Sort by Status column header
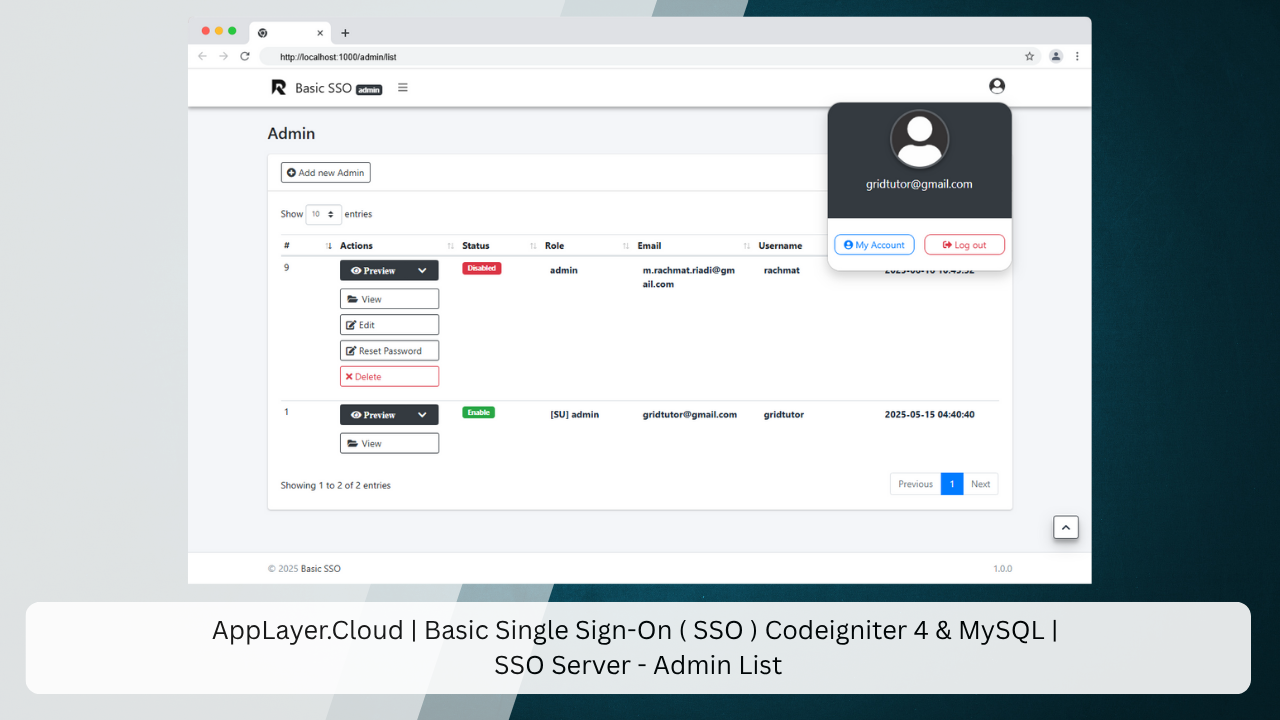Viewport: 1280px width, 720px height. click(x=500, y=246)
